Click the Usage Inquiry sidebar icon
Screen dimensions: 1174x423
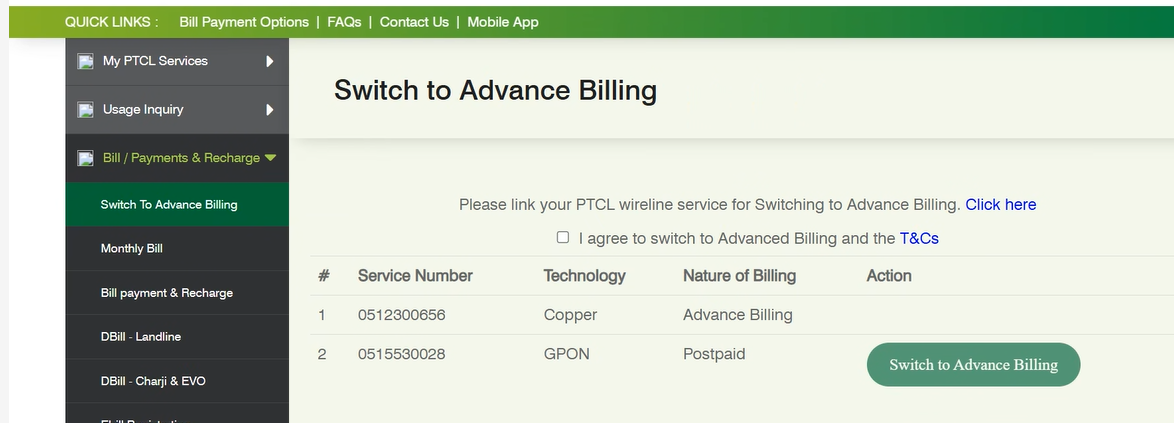[x=86, y=110]
